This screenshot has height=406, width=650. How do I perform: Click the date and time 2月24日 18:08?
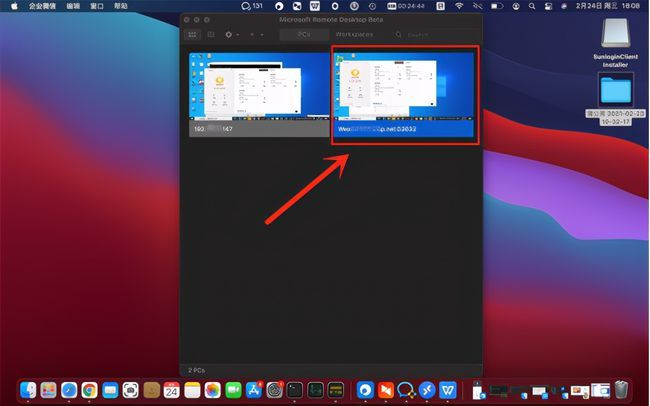(x=608, y=6)
